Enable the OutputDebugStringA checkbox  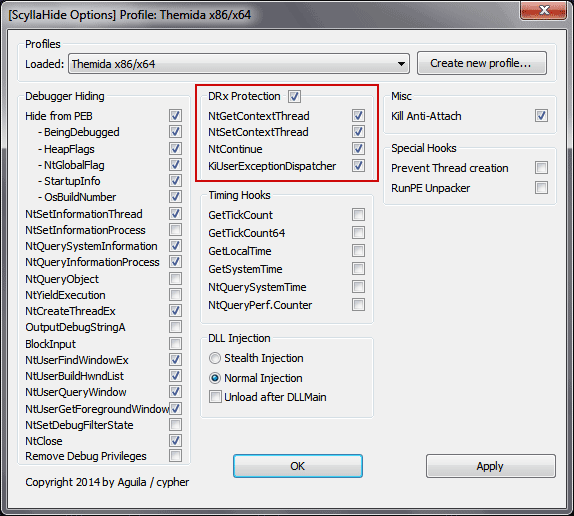tap(175, 327)
